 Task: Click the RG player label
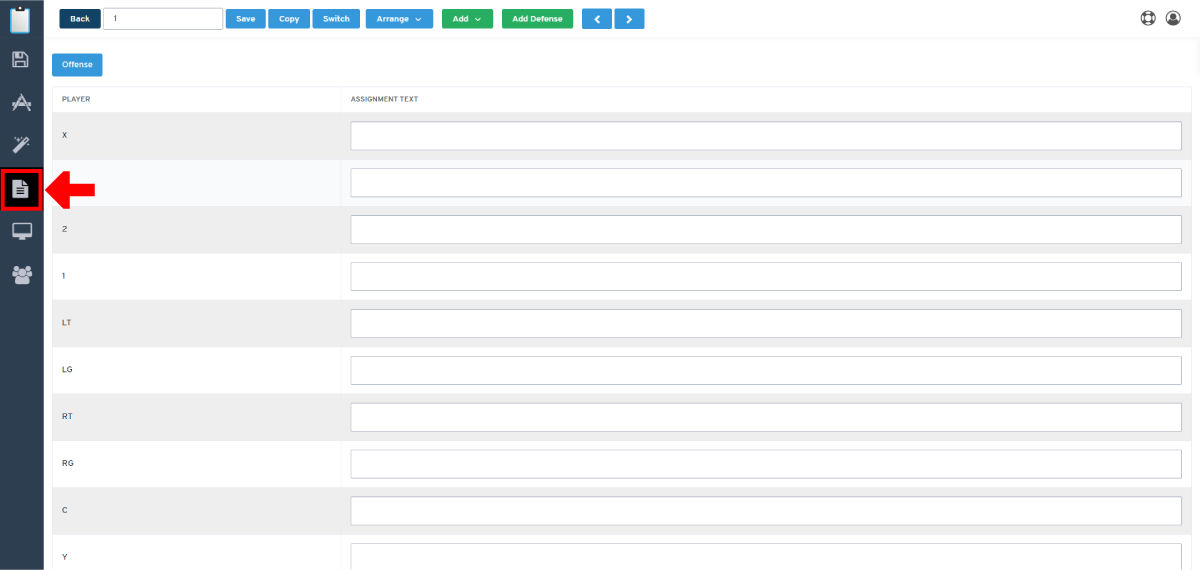(x=67, y=463)
